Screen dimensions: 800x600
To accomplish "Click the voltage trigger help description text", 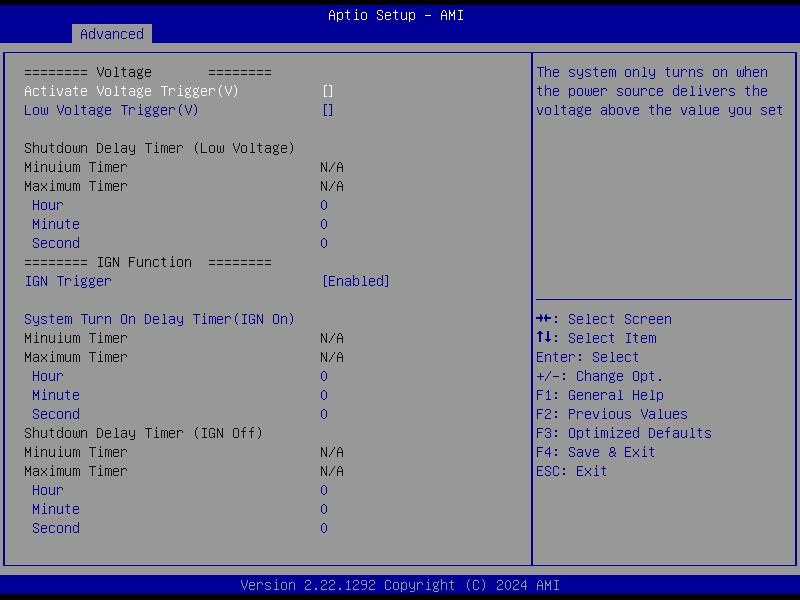I will pos(659,91).
